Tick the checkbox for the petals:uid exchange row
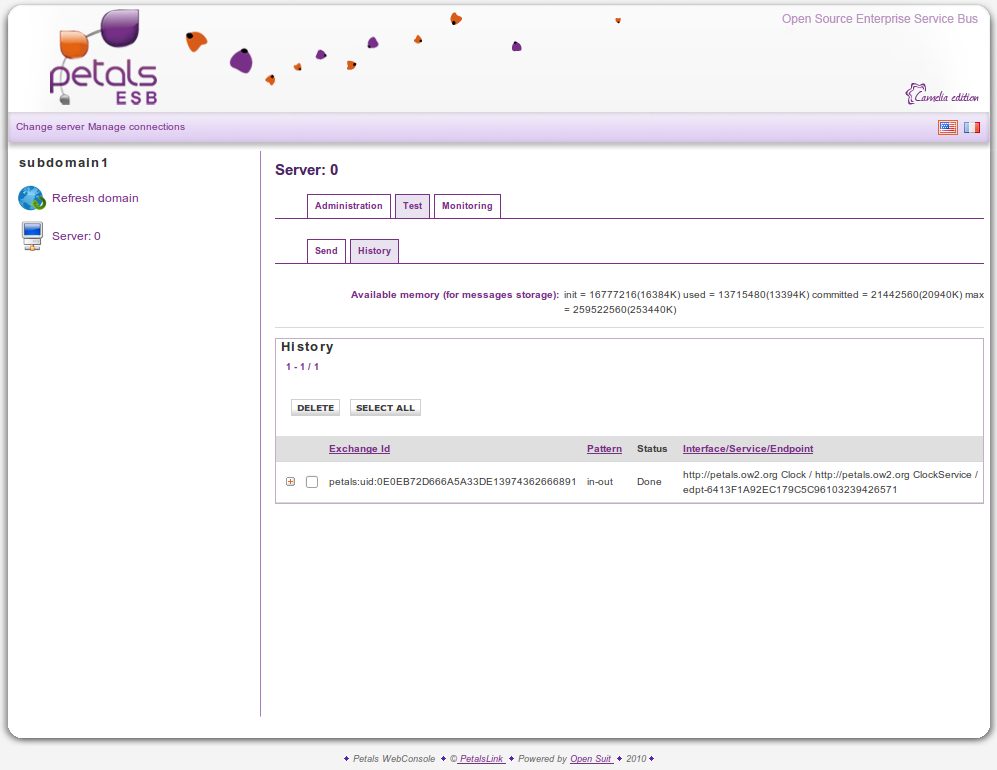 click(312, 482)
